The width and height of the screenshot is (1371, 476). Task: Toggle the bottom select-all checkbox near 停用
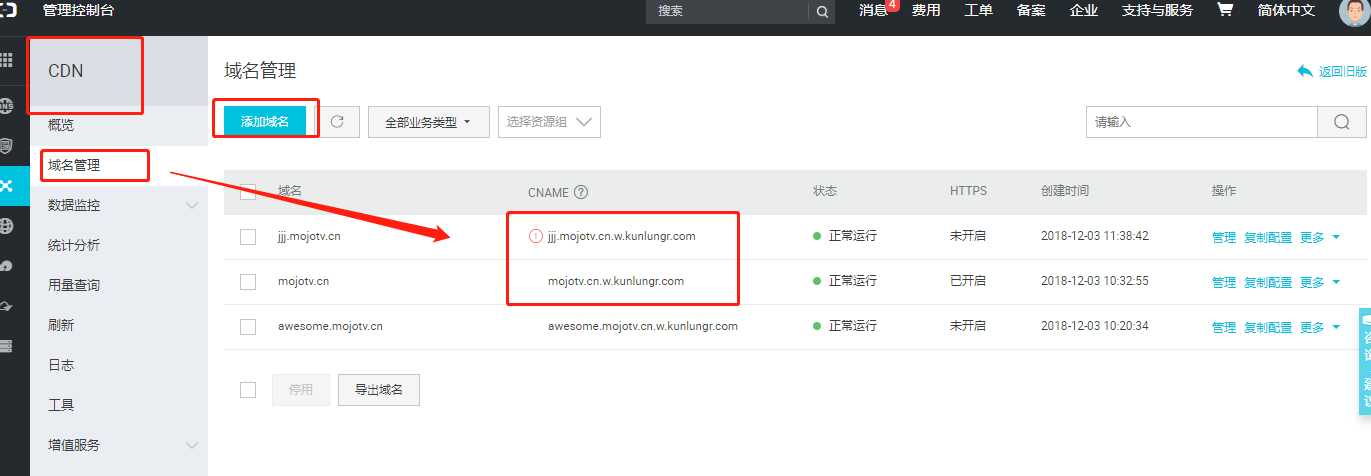click(x=248, y=390)
